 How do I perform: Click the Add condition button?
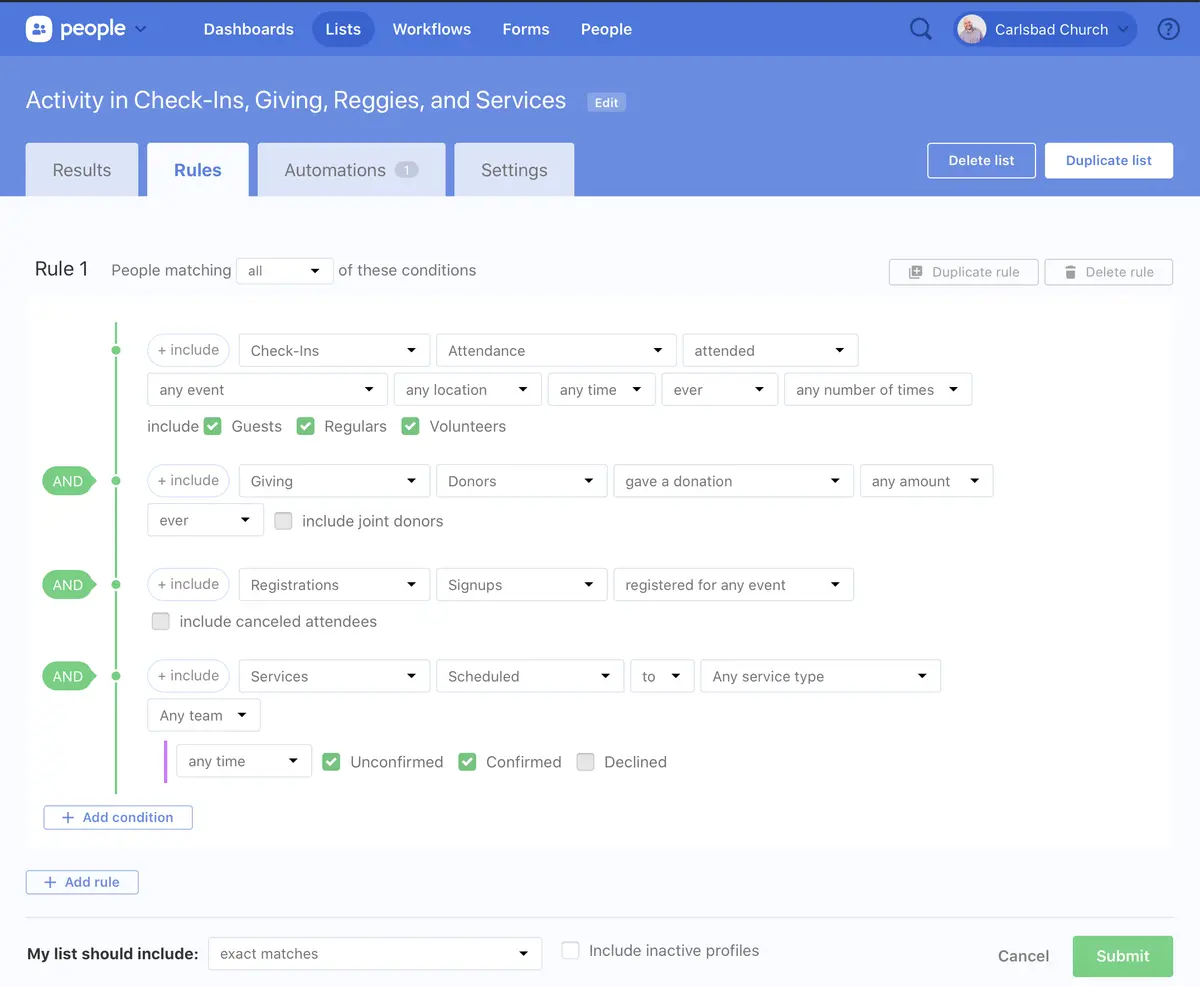(x=118, y=818)
